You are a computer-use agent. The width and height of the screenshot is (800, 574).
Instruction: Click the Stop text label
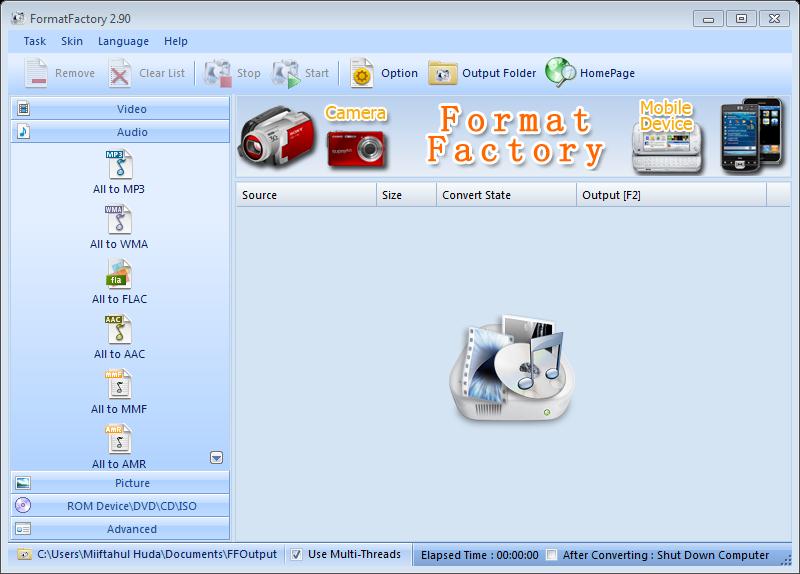pos(248,73)
